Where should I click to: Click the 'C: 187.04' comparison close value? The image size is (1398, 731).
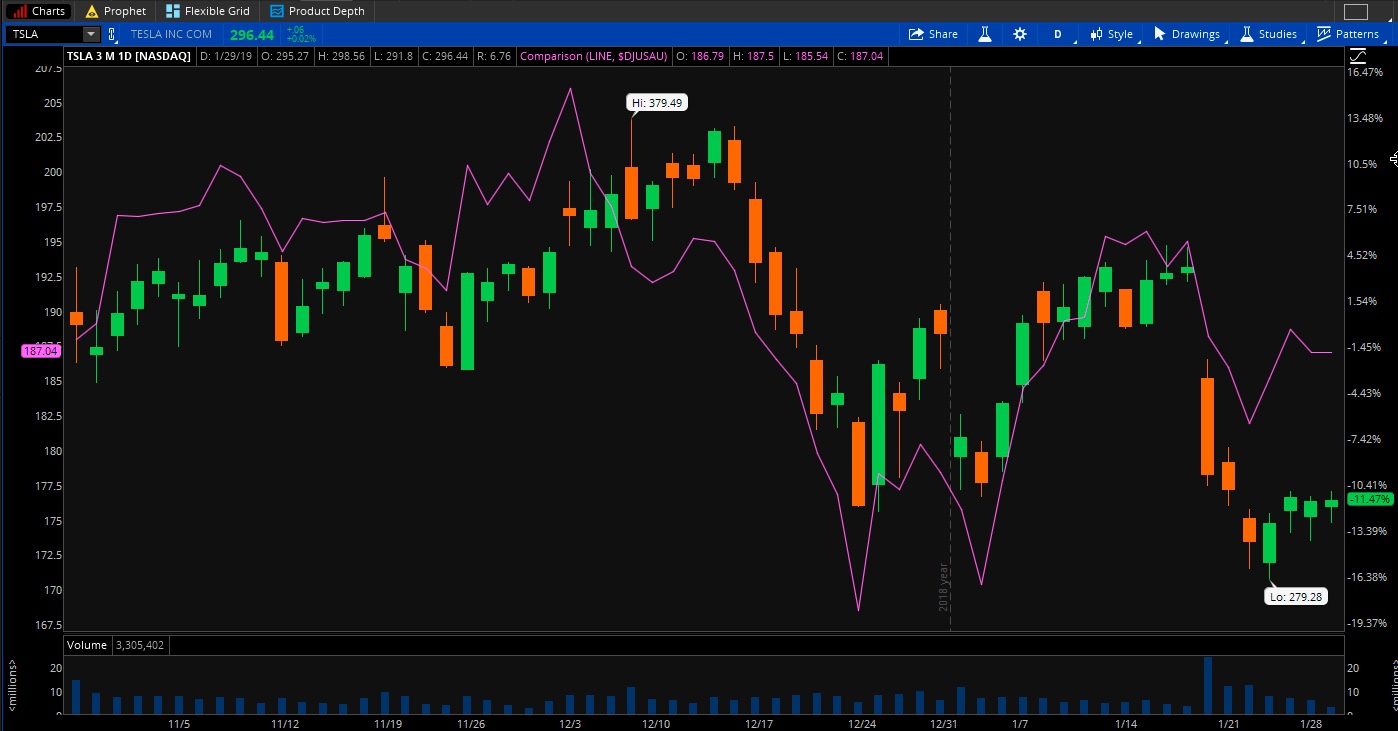point(859,56)
